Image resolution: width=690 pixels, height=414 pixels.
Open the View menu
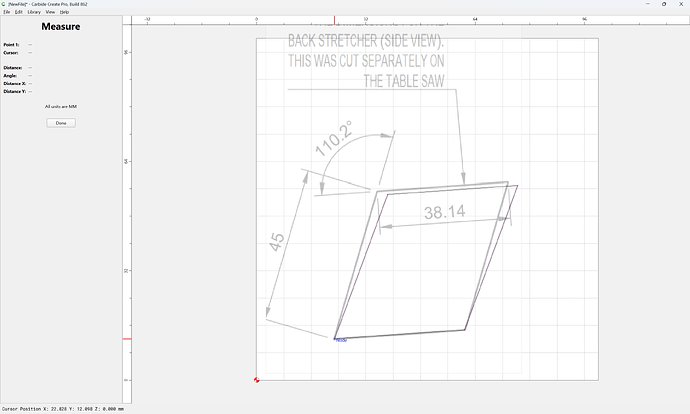(51, 12)
